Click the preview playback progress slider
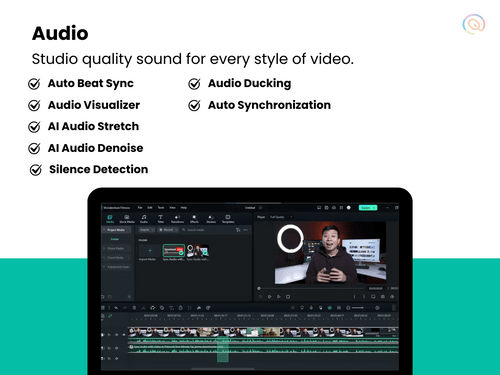500x375 pixels. [x=312, y=288]
